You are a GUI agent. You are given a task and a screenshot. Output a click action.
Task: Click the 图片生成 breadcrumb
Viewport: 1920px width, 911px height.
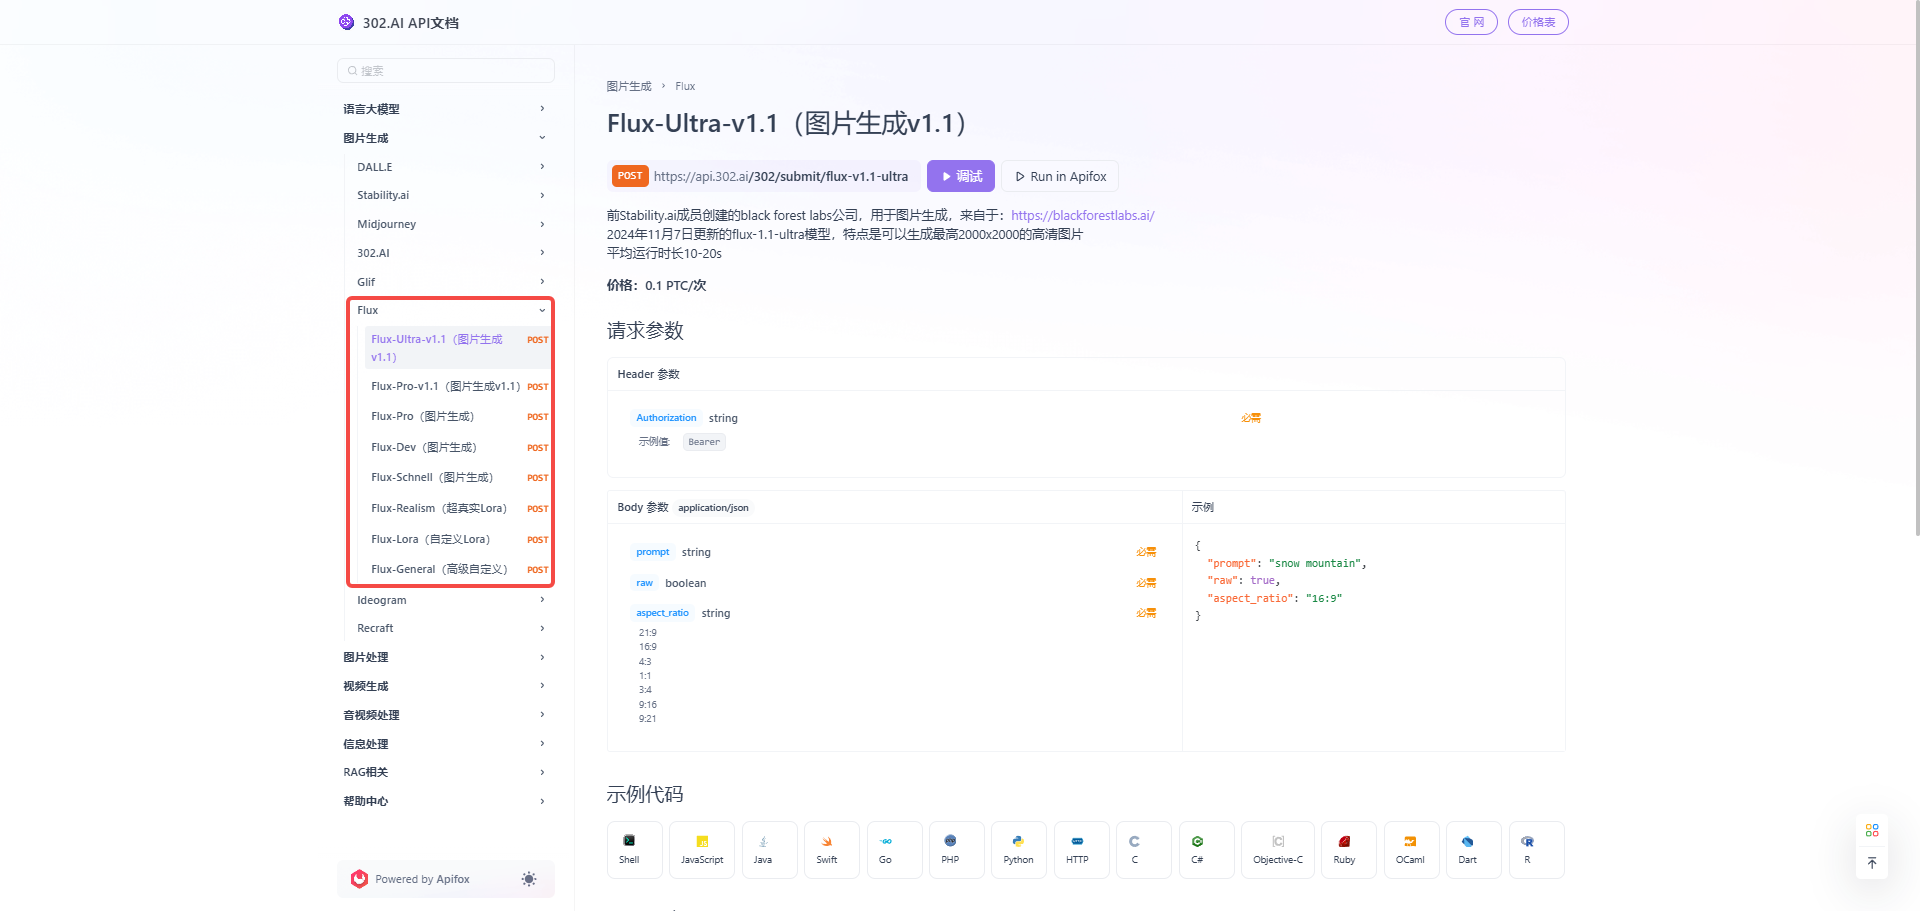click(x=629, y=86)
